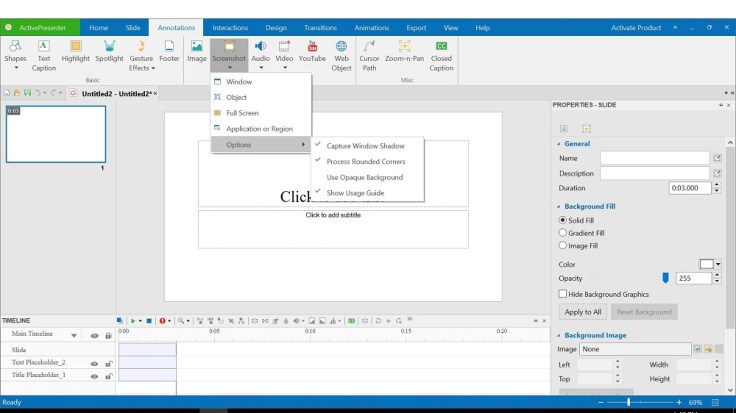This screenshot has width=736, height=413.
Task: Adjust the Opacity slider handle
Action: pos(665,278)
